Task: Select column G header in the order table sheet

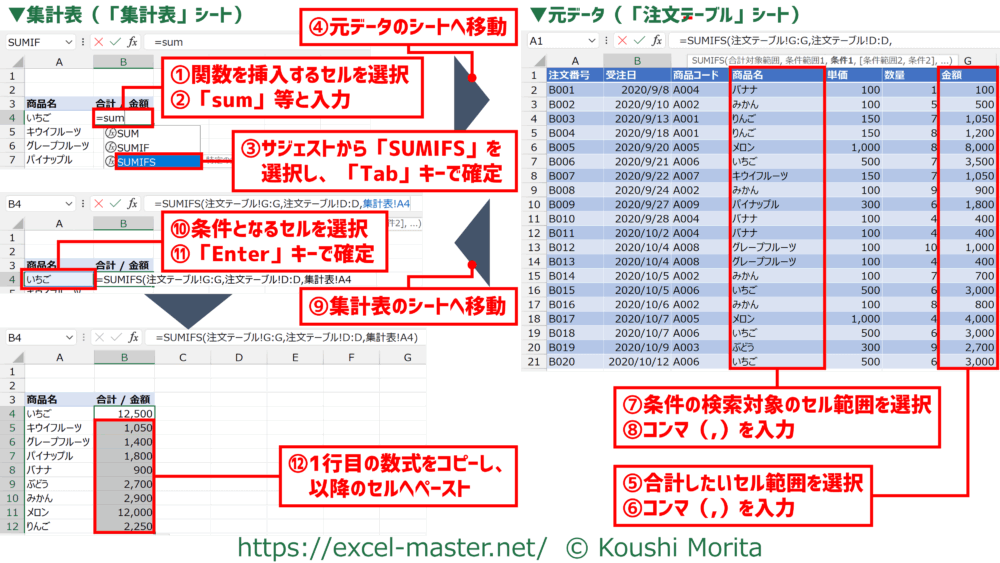Action: 967,60
